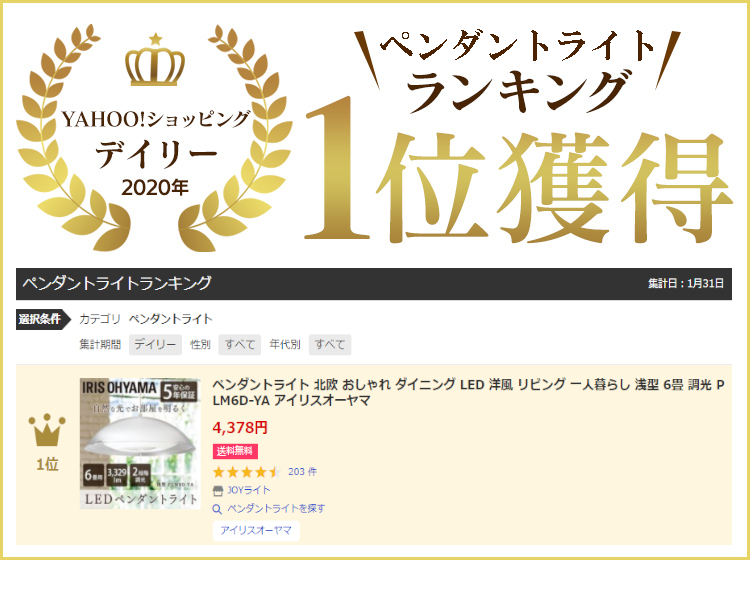Click the 1位 rank text

tap(47, 464)
